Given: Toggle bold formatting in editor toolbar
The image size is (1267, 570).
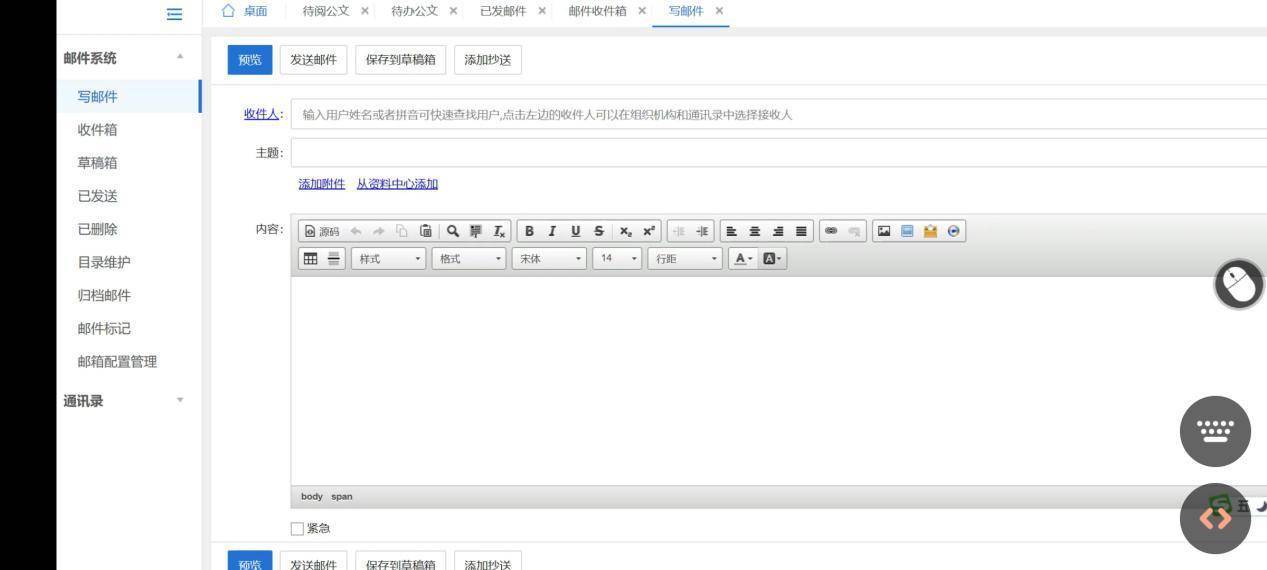Looking at the screenshot, I should pos(529,231).
